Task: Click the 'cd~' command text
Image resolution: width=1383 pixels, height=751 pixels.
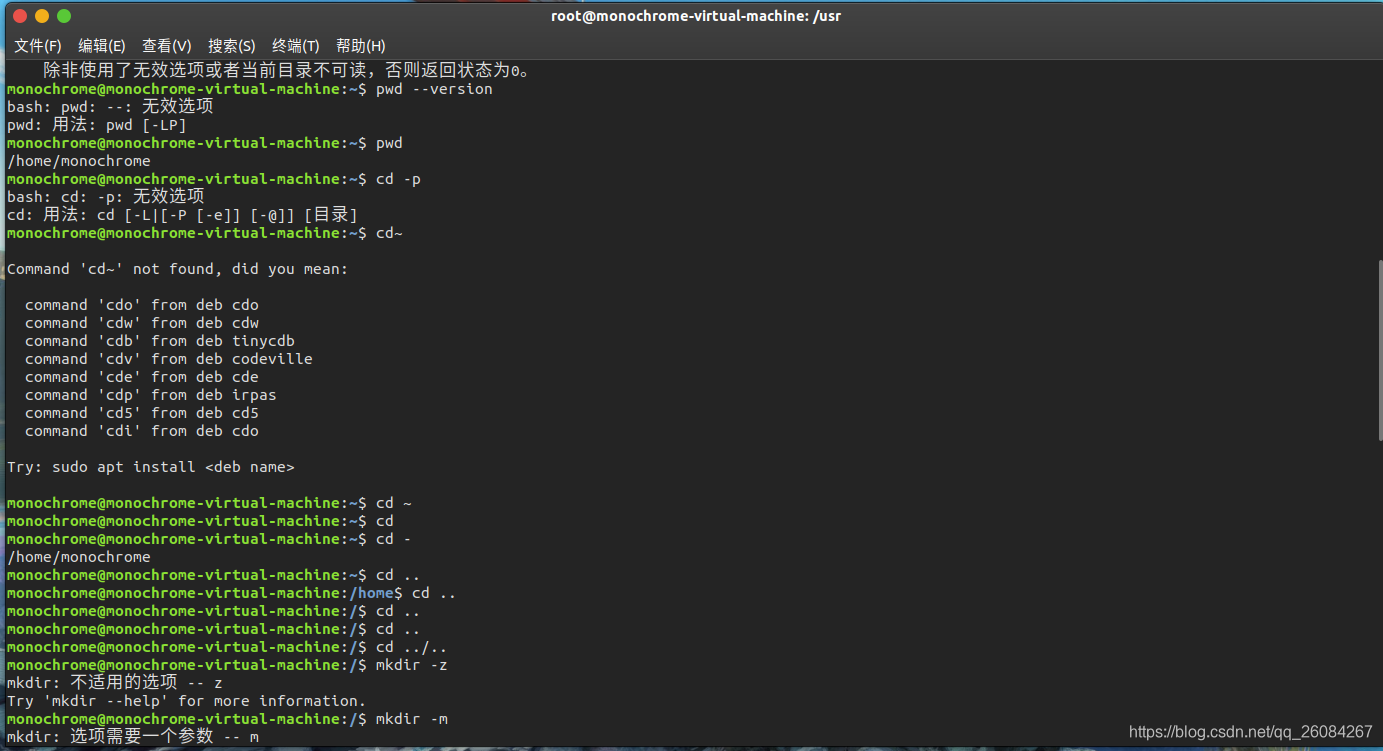Action: [x=389, y=233]
